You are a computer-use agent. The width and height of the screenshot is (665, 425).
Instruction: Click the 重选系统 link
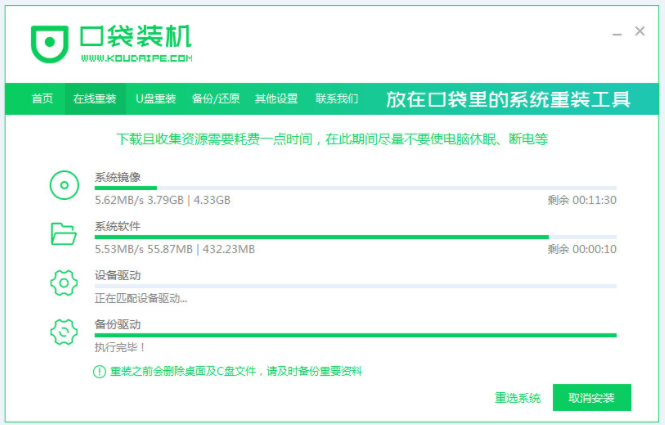[x=517, y=398]
